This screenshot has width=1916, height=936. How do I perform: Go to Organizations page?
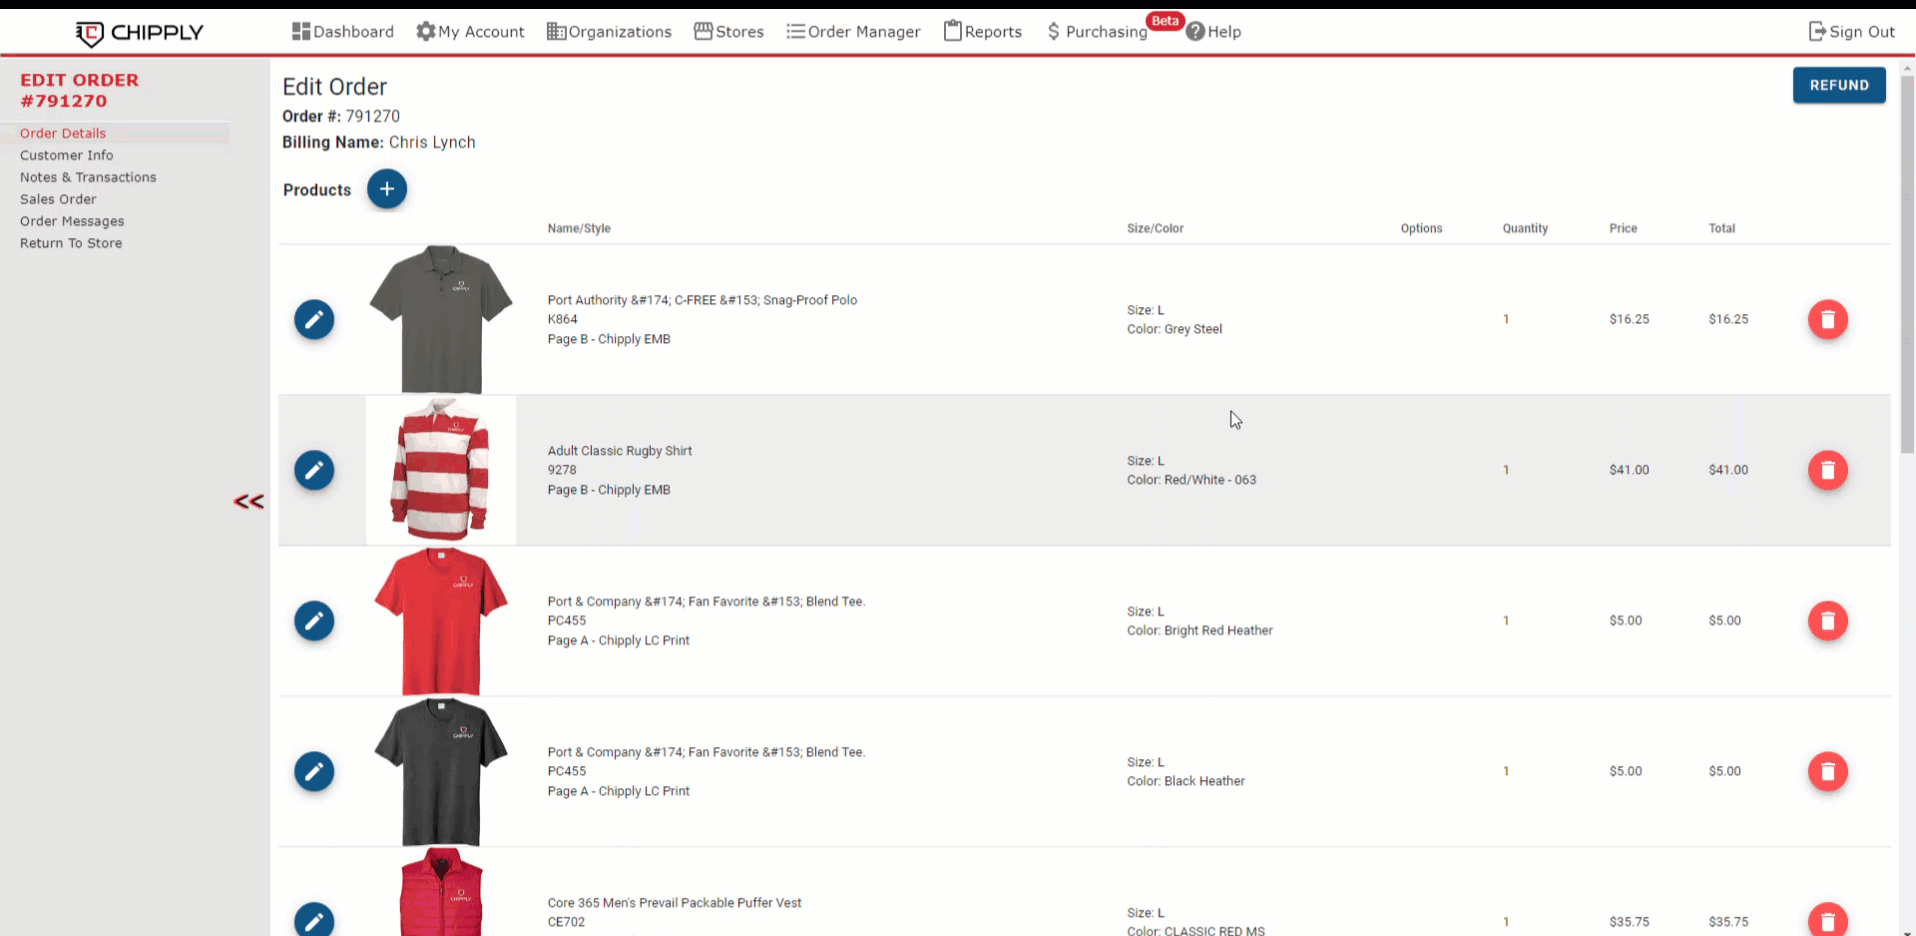(609, 32)
